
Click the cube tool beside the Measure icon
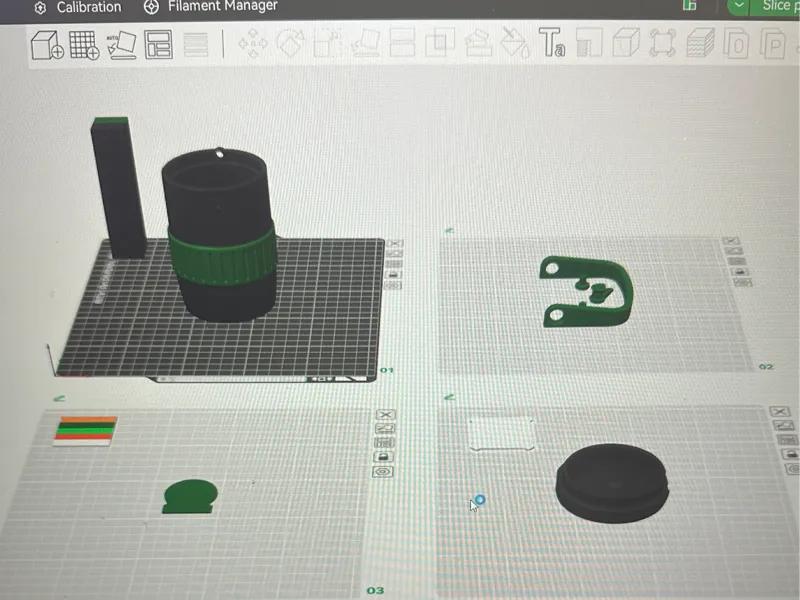[626, 42]
